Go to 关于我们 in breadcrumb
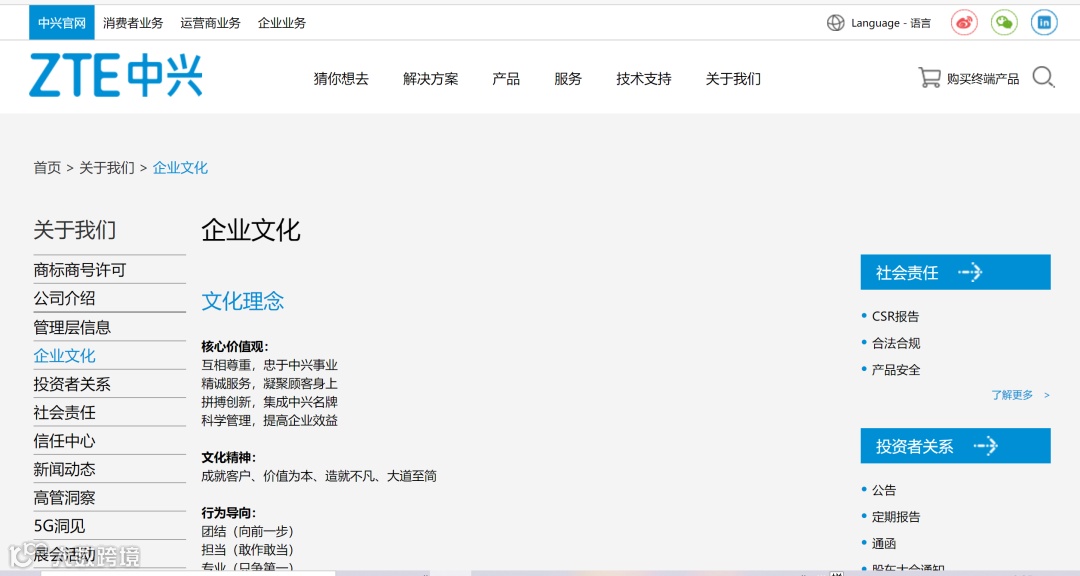Image resolution: width=1080 pixels, height=576 pixels. click(x=107, y=167)
